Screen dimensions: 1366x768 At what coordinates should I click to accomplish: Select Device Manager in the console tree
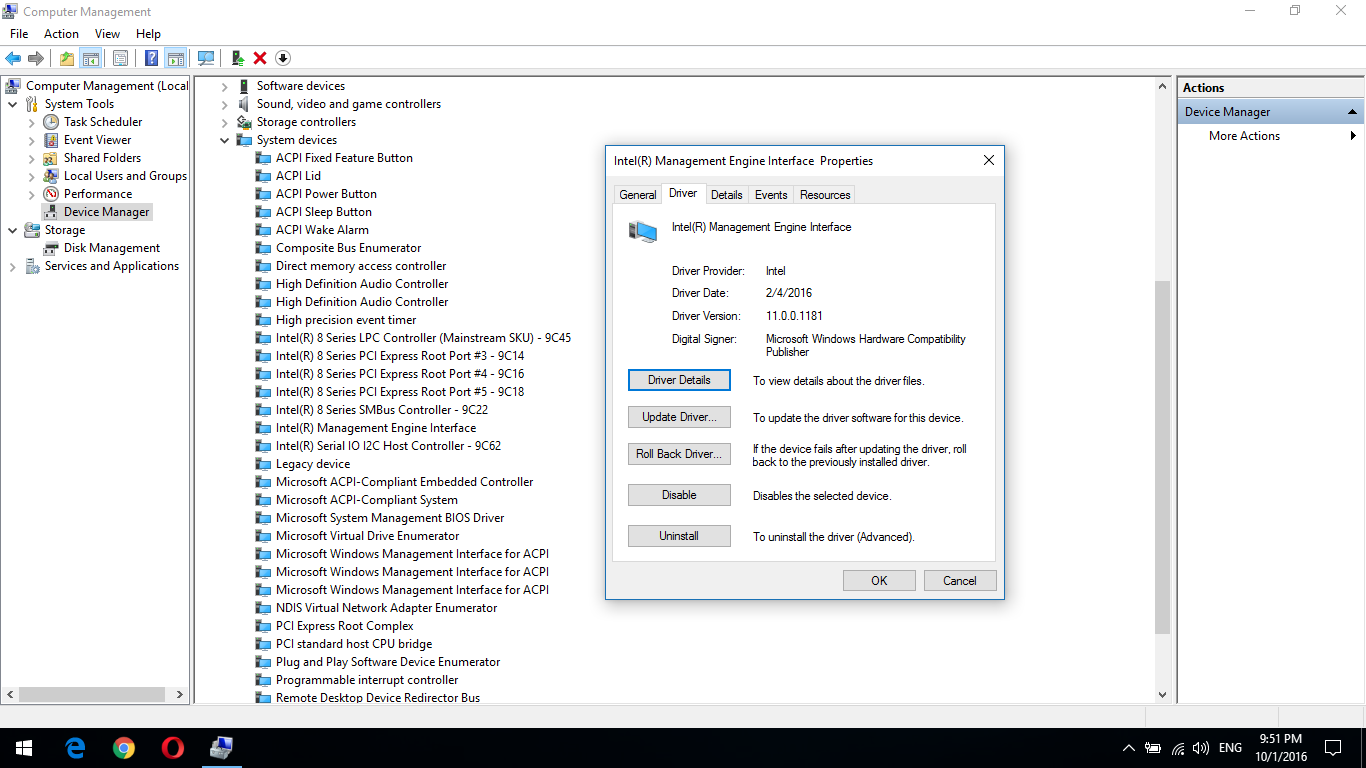[106, 212]
